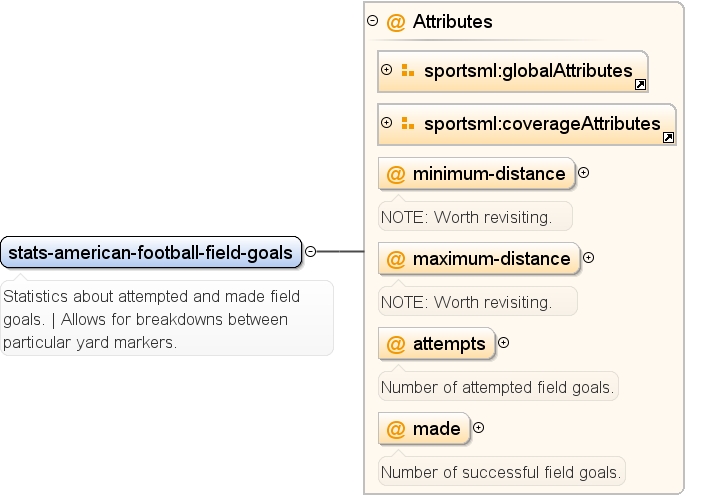The image size is (702, 496).
Task: Follow the globalAttributes reference arrow
Action: pyautogui.click(x=640, y=85)
